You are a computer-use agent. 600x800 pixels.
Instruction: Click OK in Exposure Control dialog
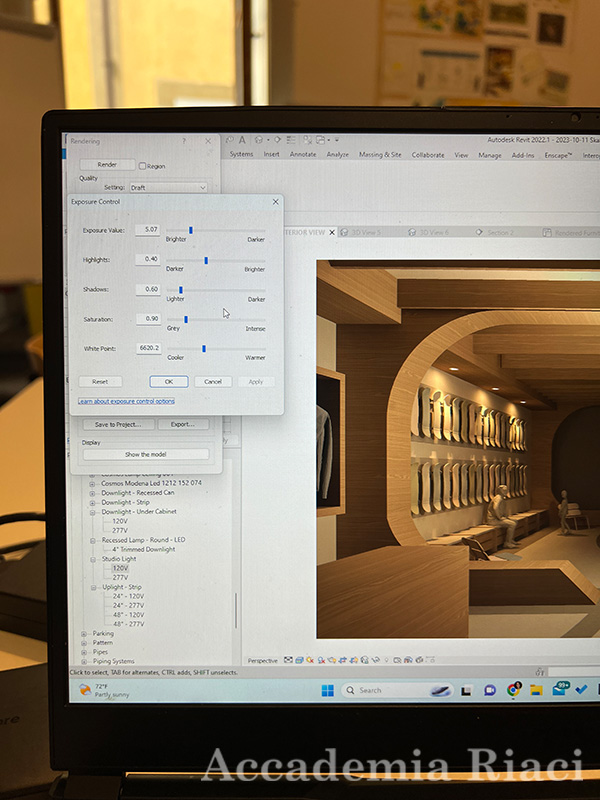pyautogui.click(x=169, y=382)
